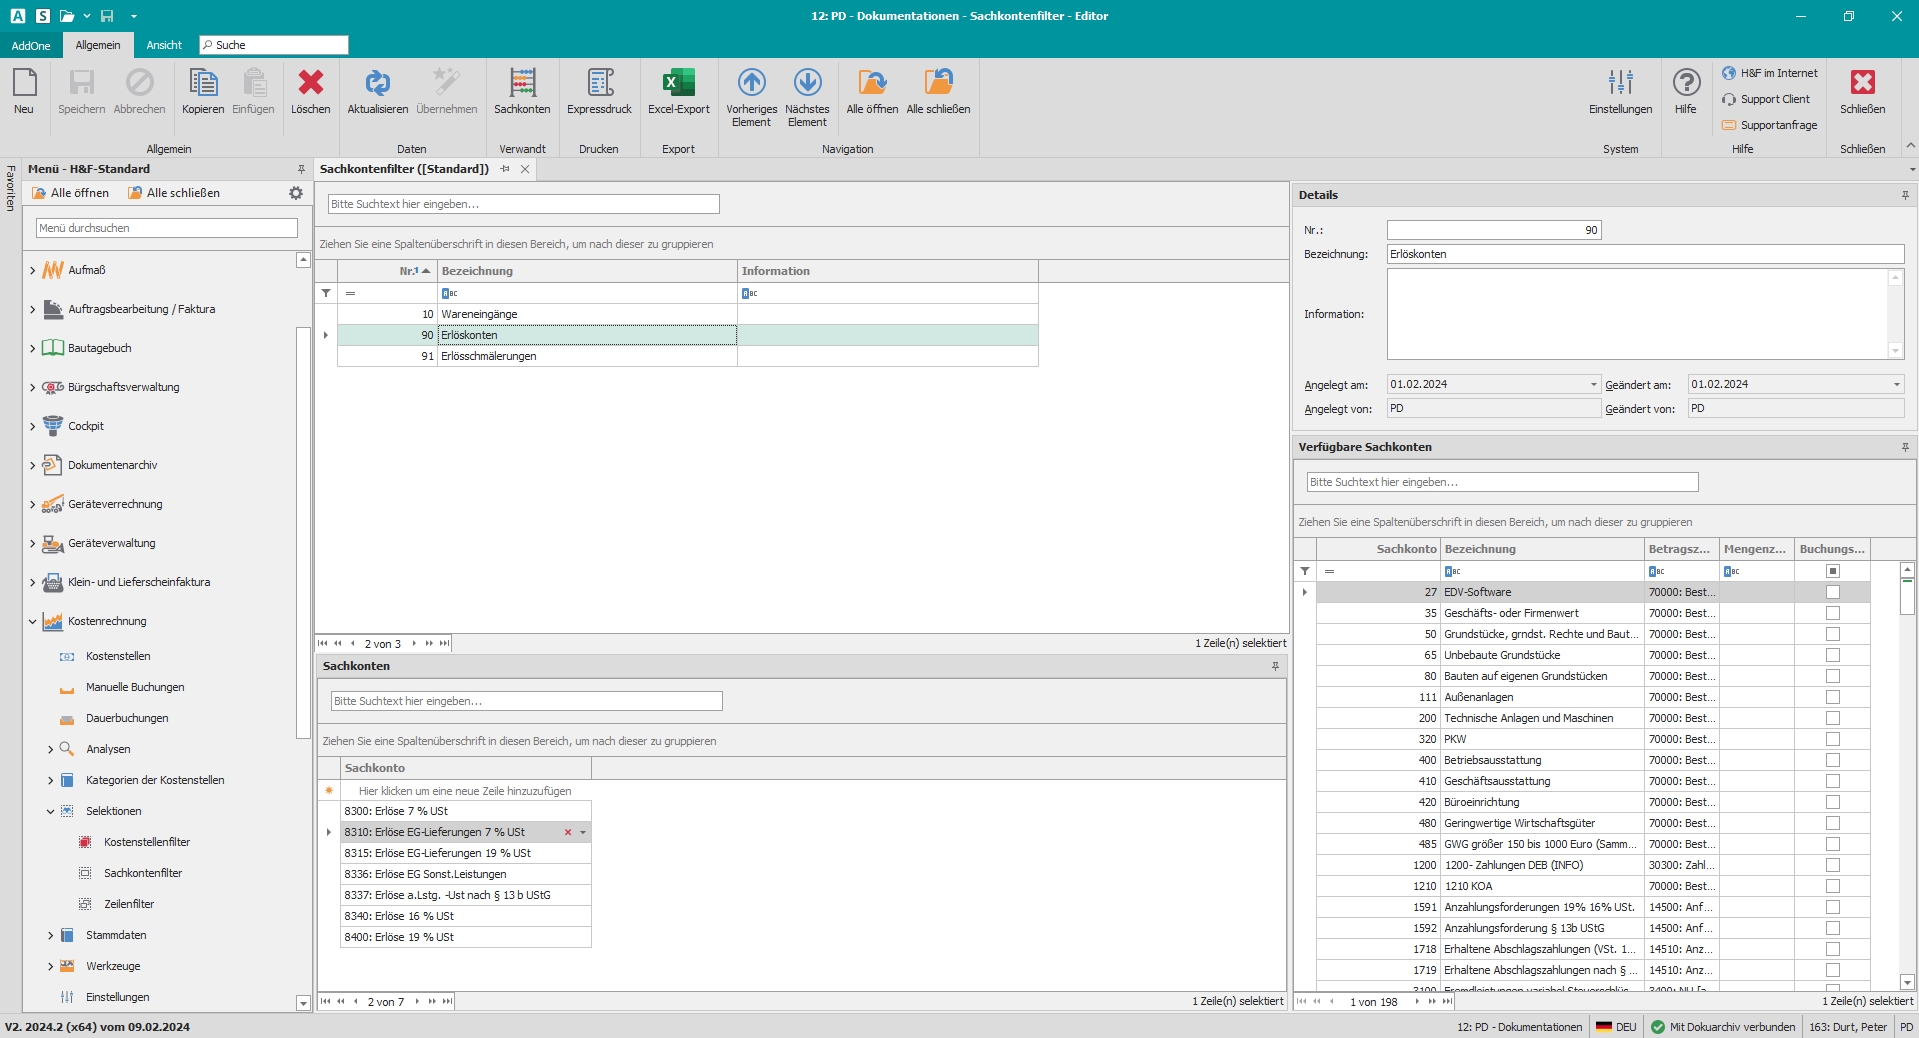
Task: Collapse the Kostenrechnung tree node
Action: point(33,621)
